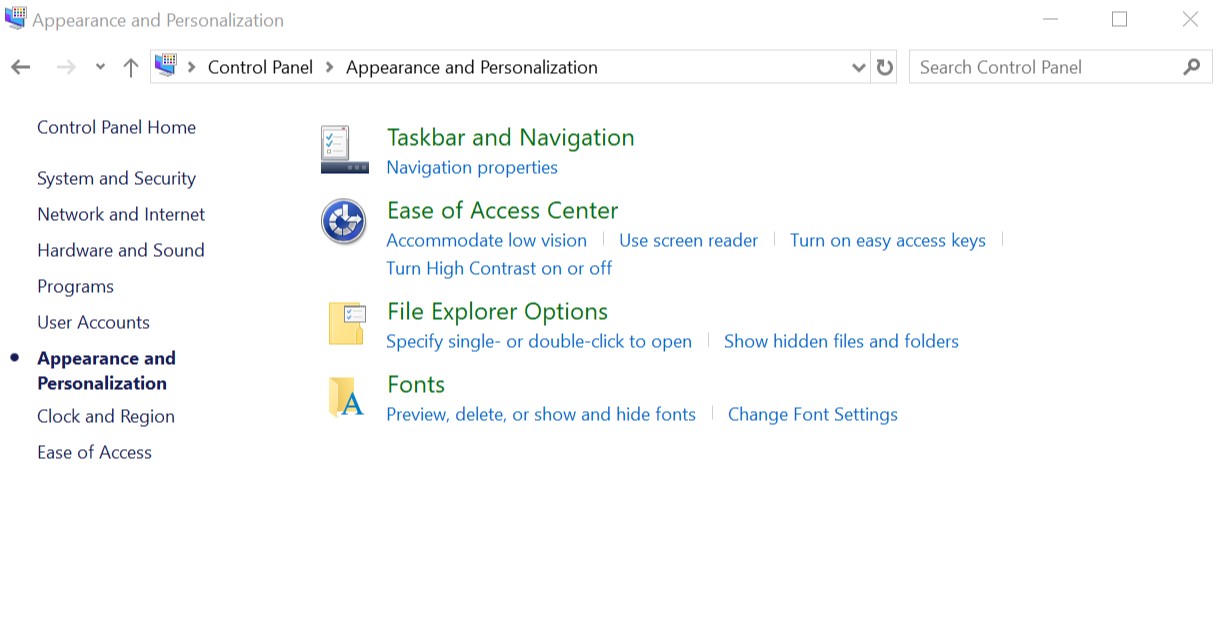The height and width of the screenshot is (621, 1223).
Task: Click in the Search Control Panel field
Action: pyautogui.click(x=1040, y=67)
